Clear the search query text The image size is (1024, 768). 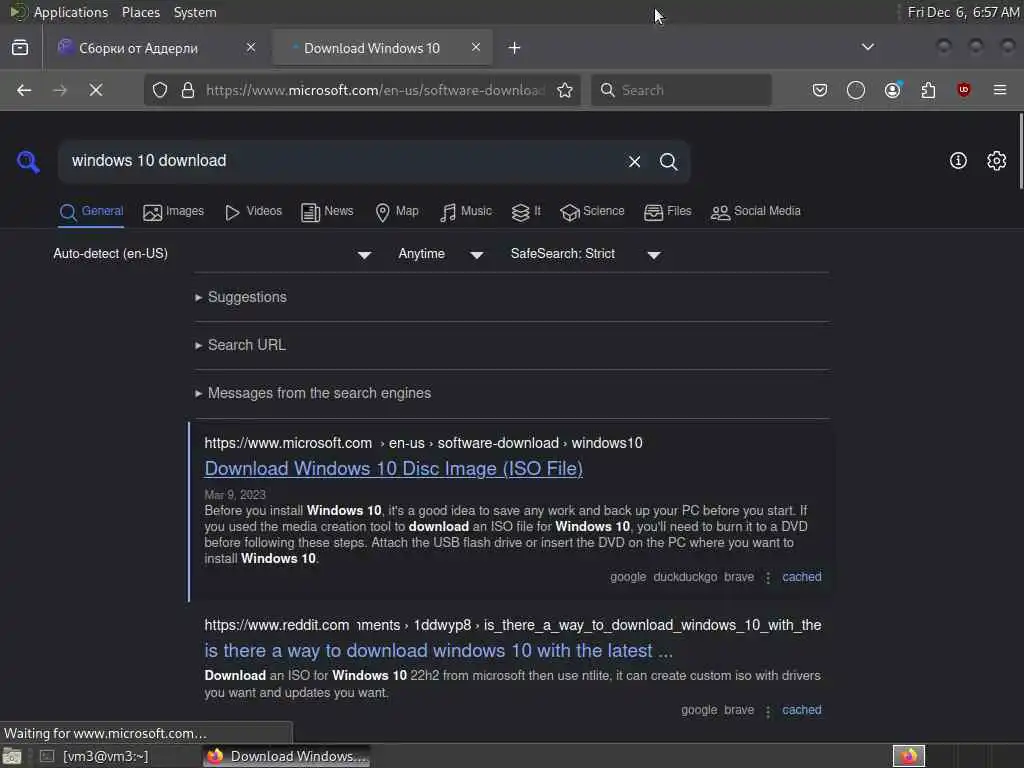634,161
